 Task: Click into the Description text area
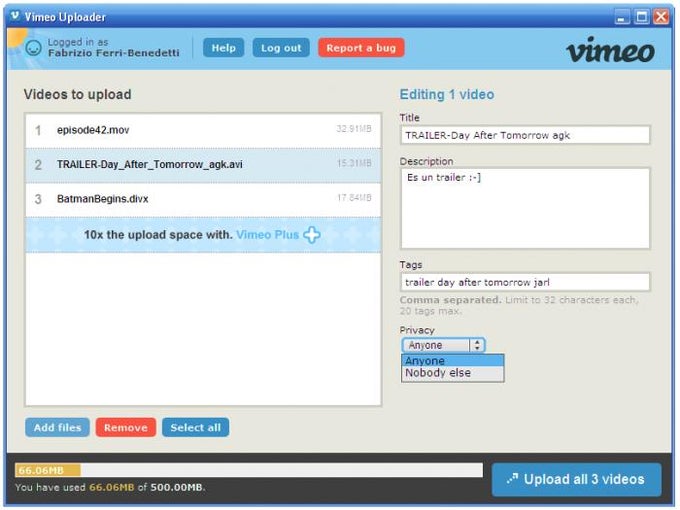tap(525, 208)
